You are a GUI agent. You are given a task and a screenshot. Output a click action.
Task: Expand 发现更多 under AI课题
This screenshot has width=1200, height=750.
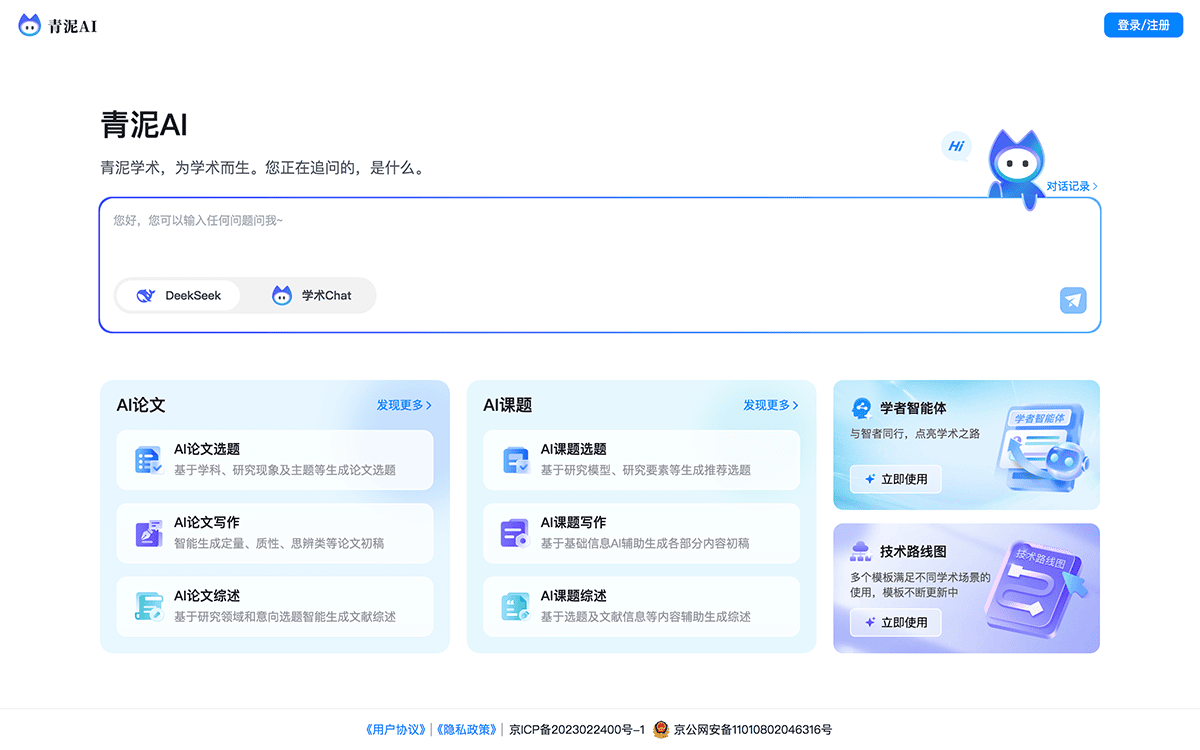click(770, 405)
